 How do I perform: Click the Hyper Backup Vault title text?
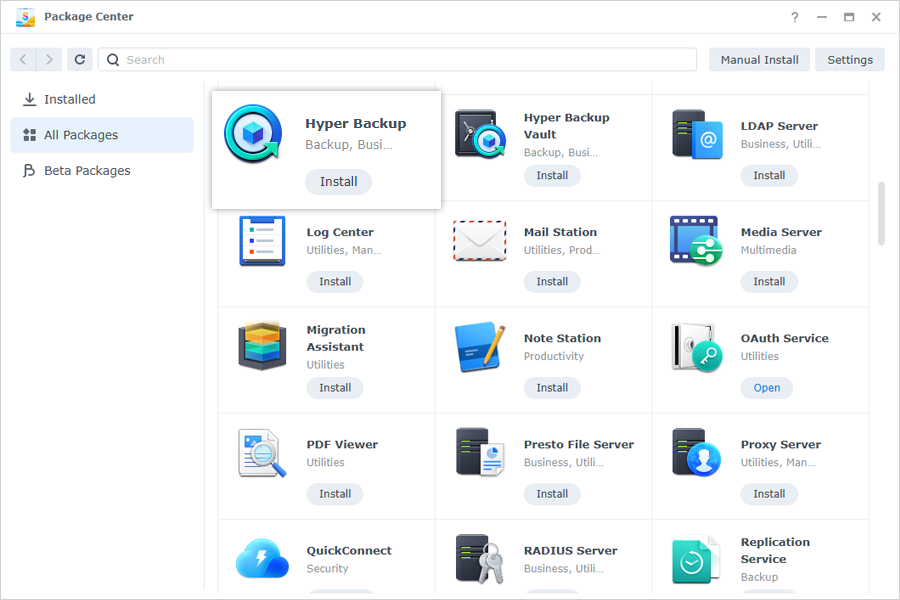[x=567, y=126]
